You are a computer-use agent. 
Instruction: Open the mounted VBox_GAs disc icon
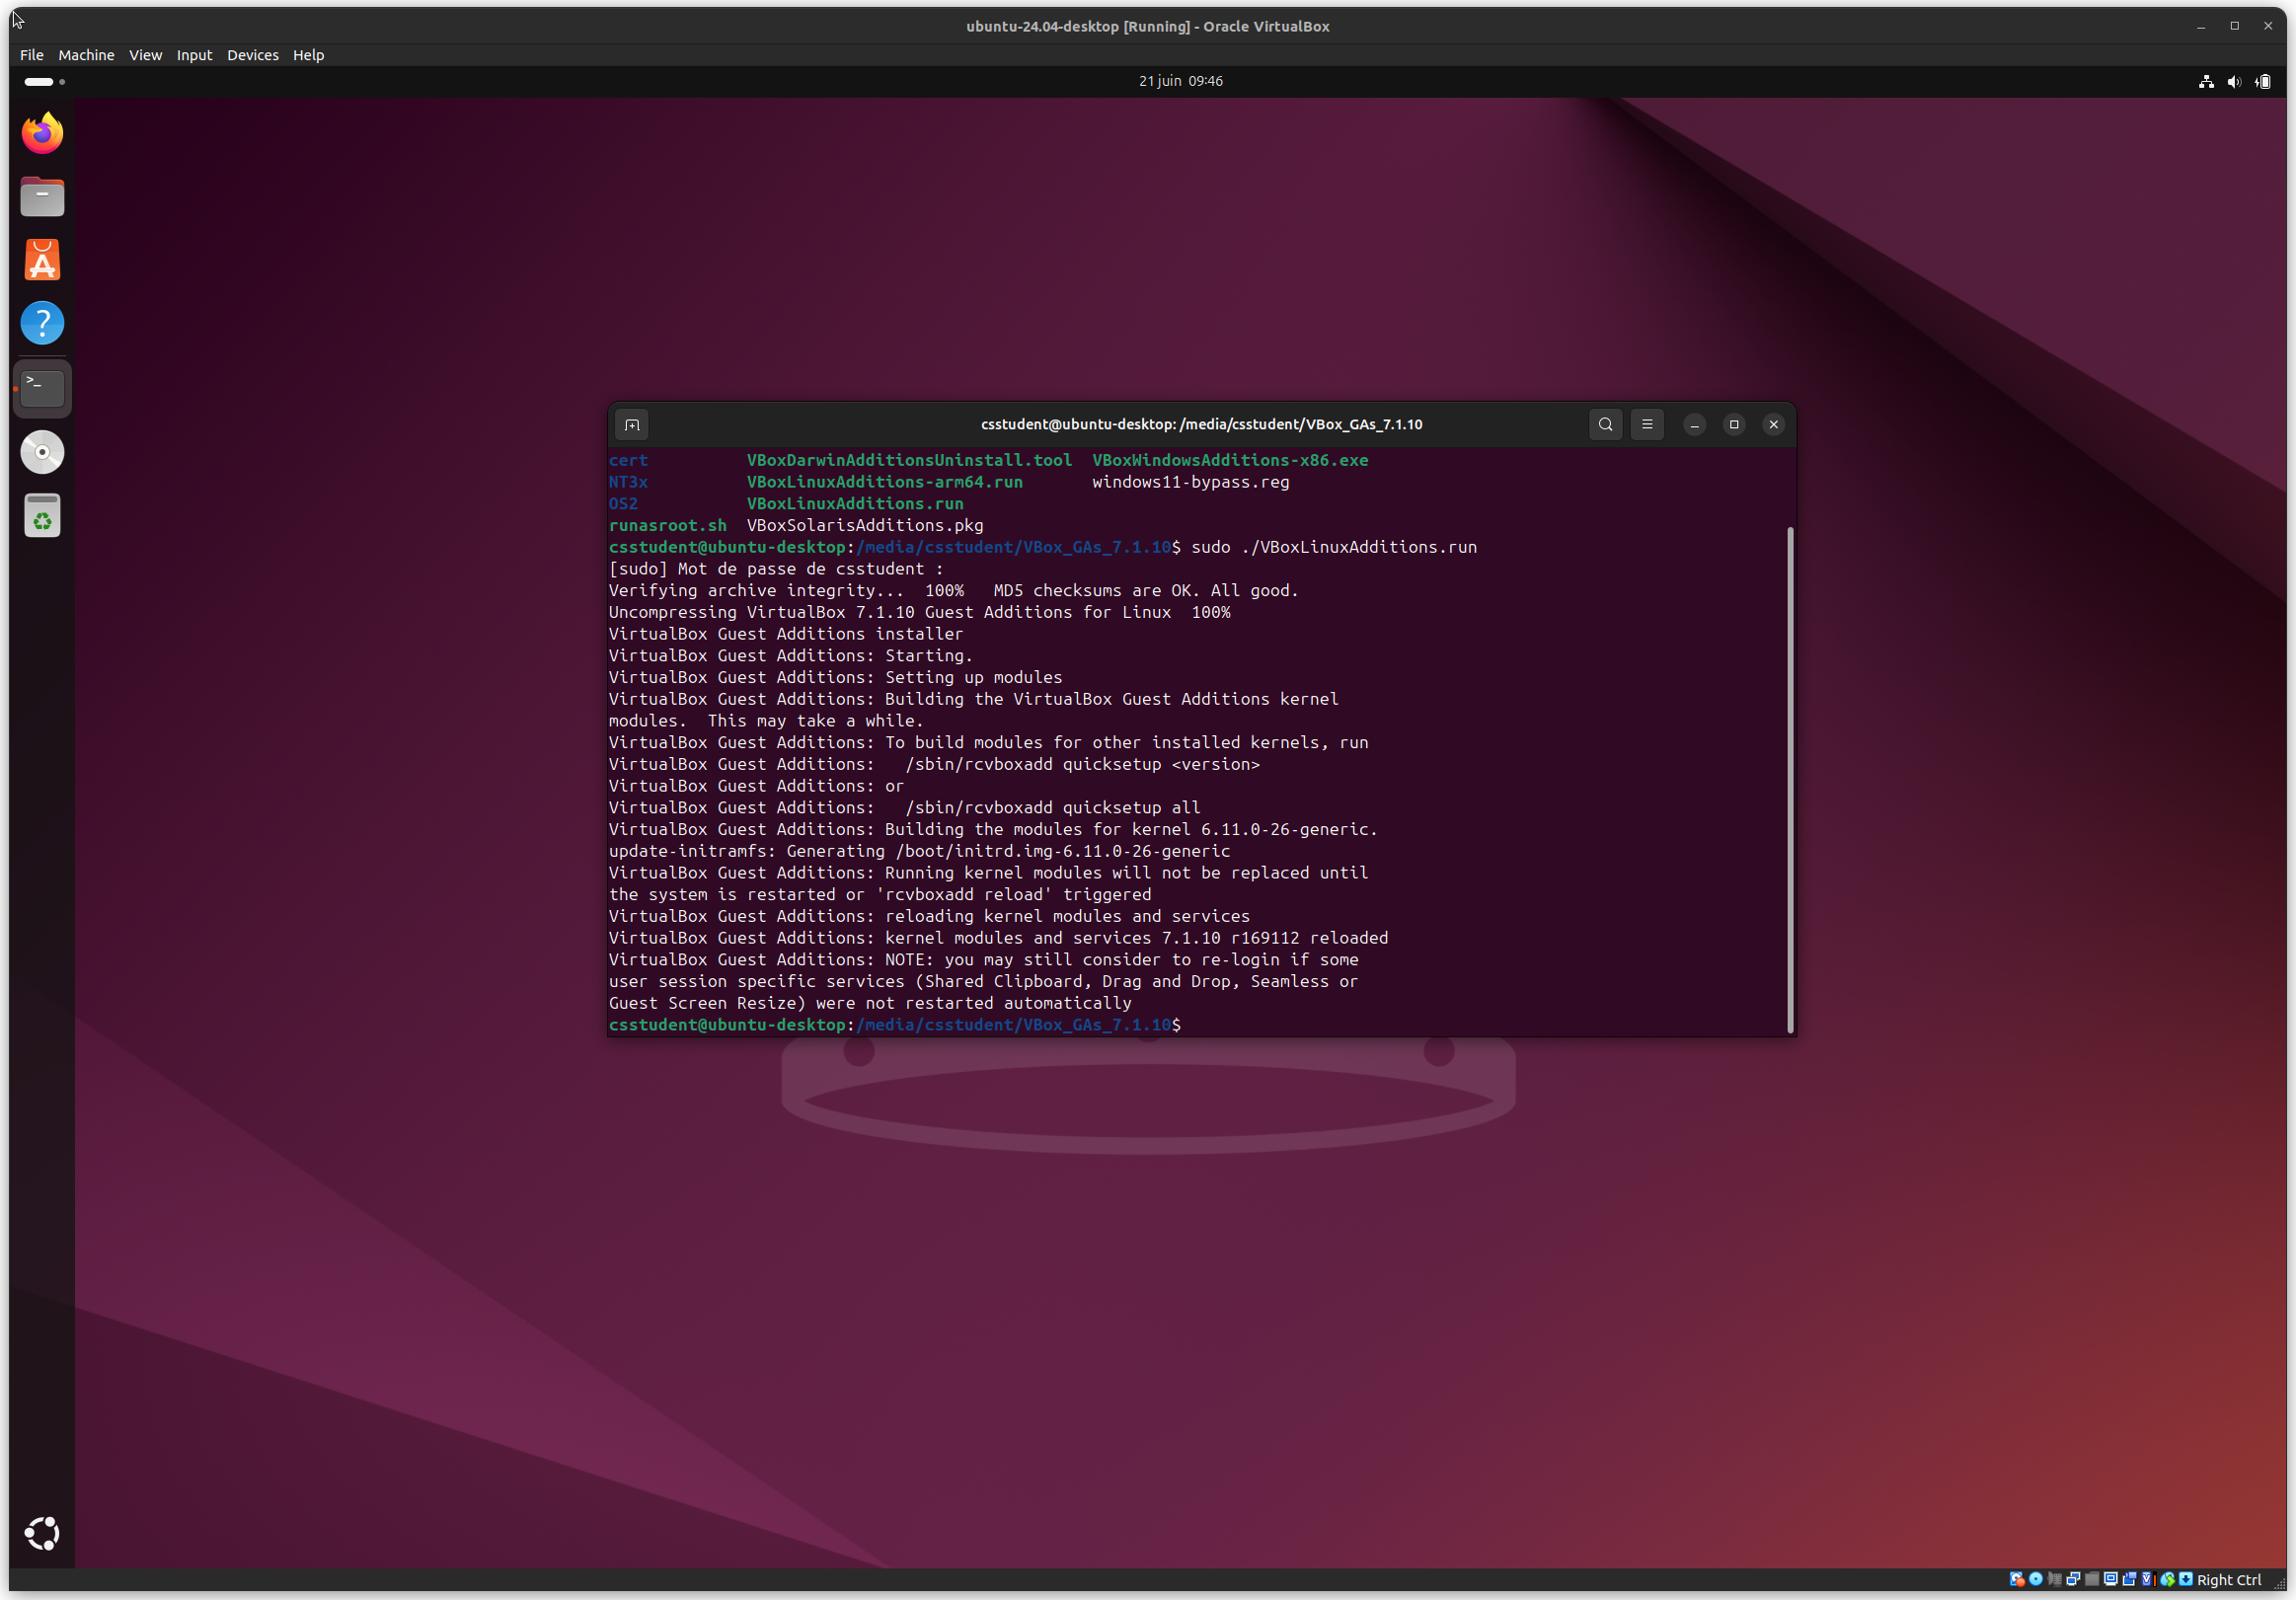(42, 452)
